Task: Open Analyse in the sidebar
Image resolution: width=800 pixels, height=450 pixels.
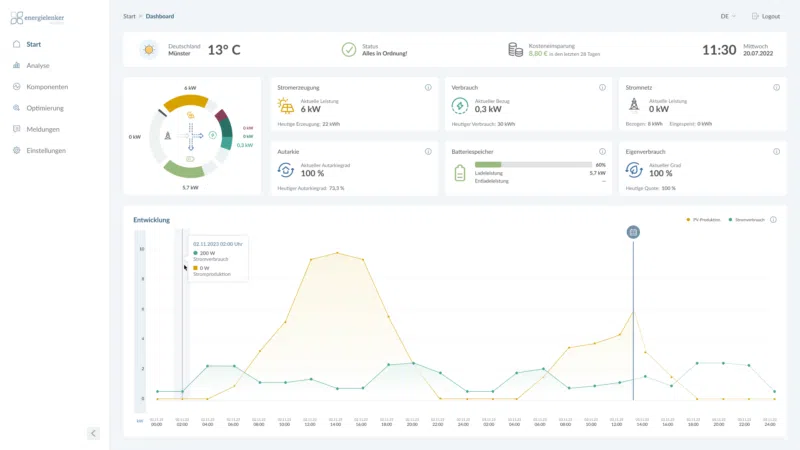Action: pyautogui.click(x=38, y=65)
